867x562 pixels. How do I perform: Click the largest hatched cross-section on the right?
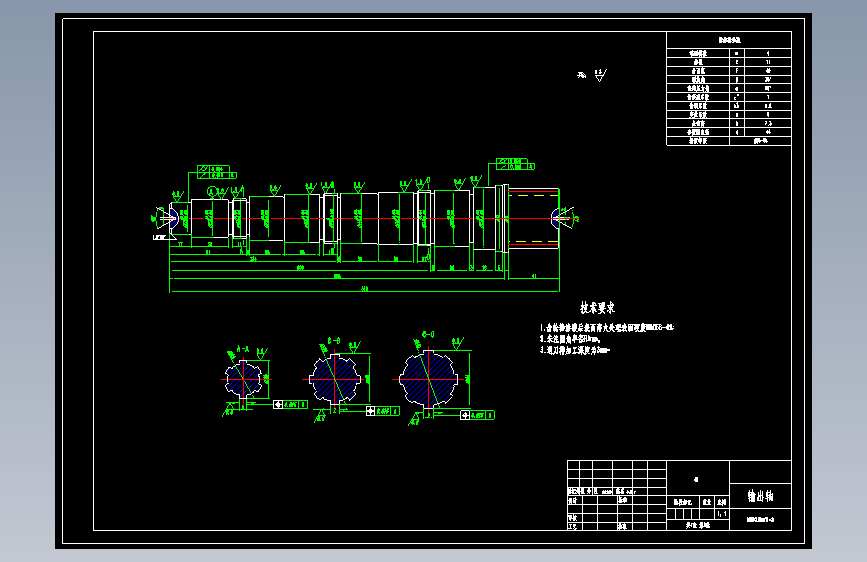tap(429, 379)
